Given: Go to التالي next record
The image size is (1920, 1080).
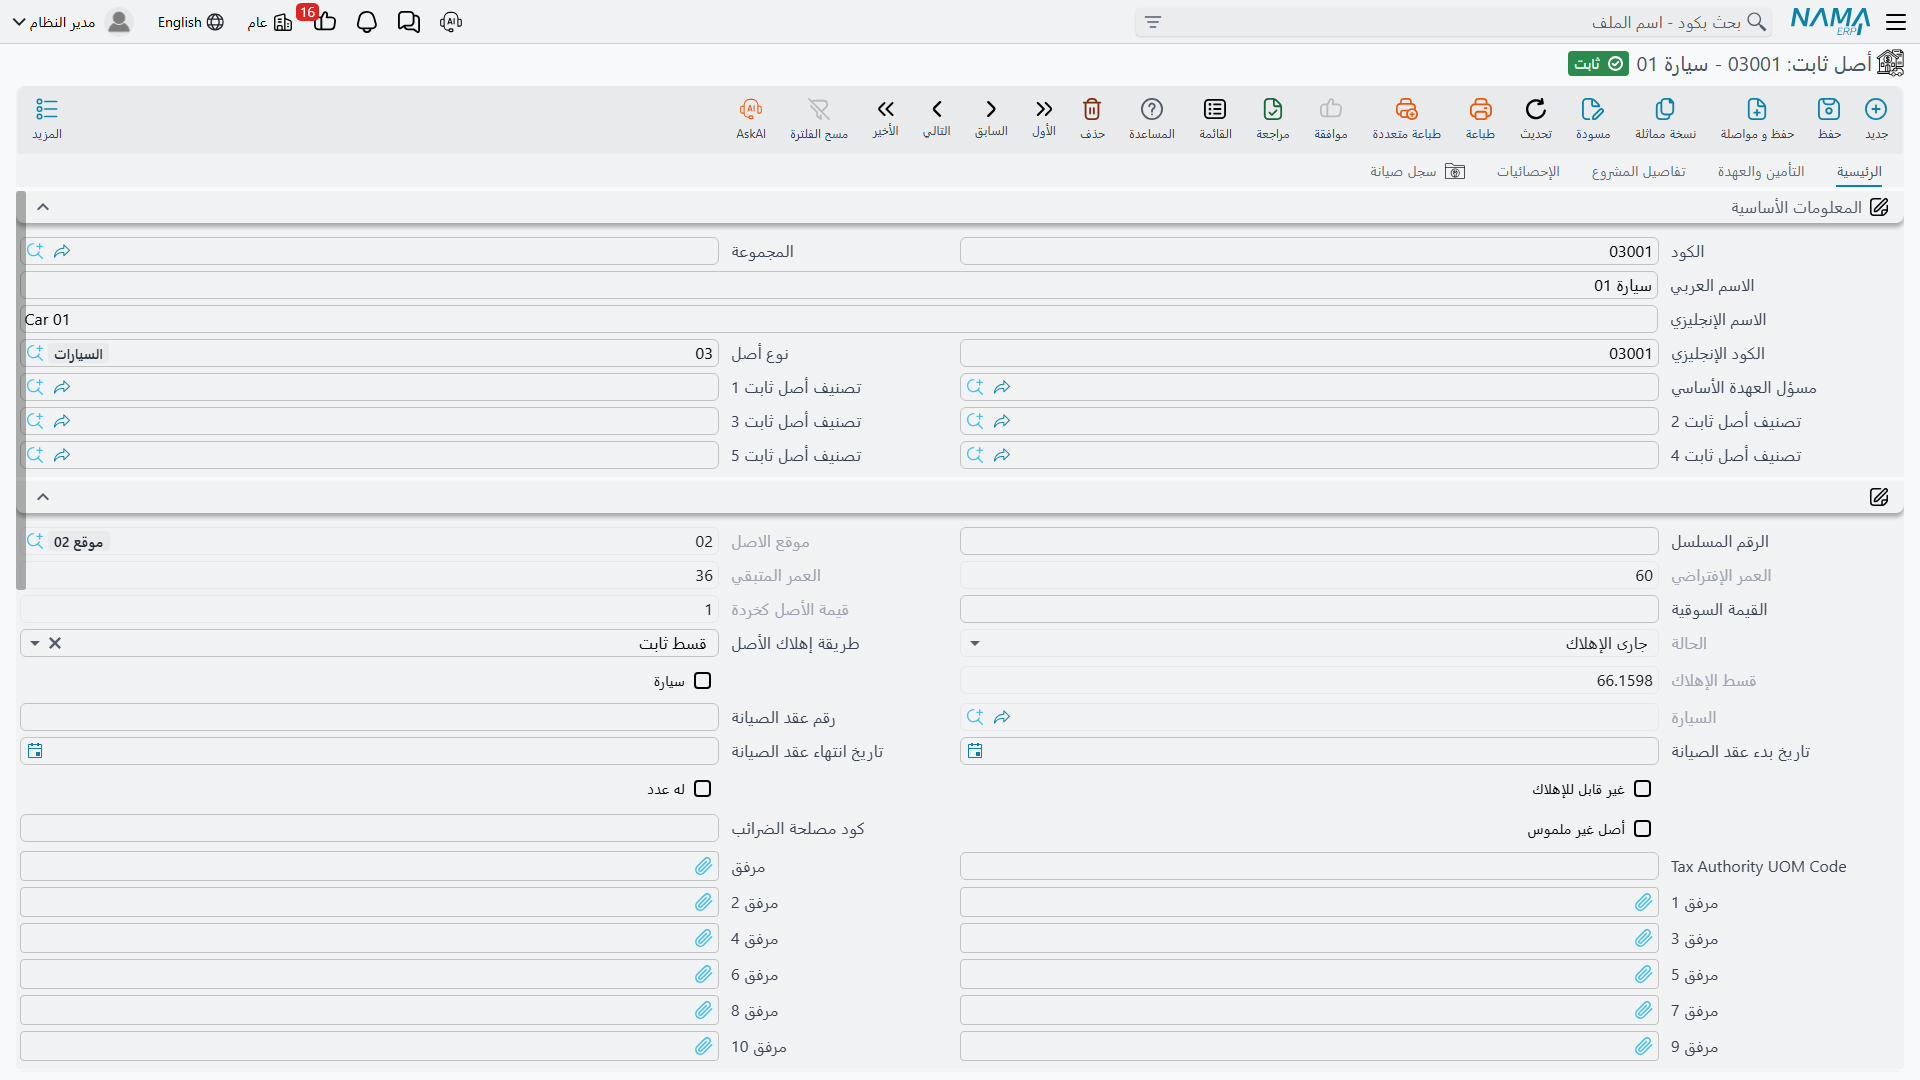Looking at the screenshot, I should coord(937,109).
